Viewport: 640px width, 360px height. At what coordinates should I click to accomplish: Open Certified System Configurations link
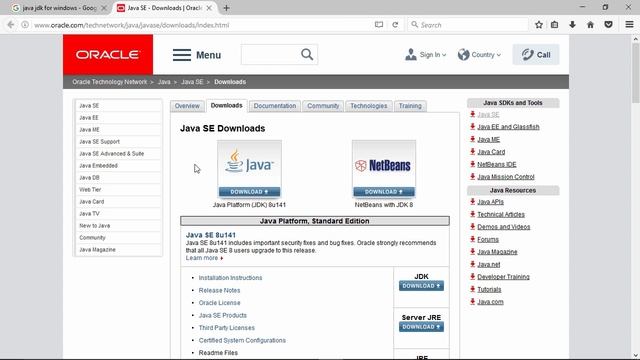click(242, 340)
